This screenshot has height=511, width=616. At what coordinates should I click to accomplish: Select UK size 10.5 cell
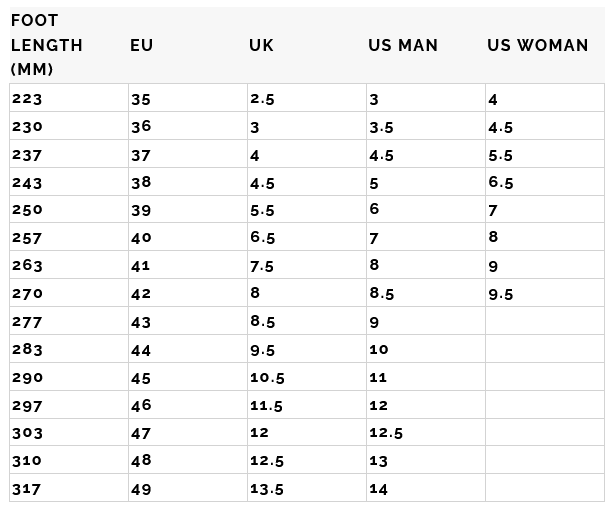point(267,378)
